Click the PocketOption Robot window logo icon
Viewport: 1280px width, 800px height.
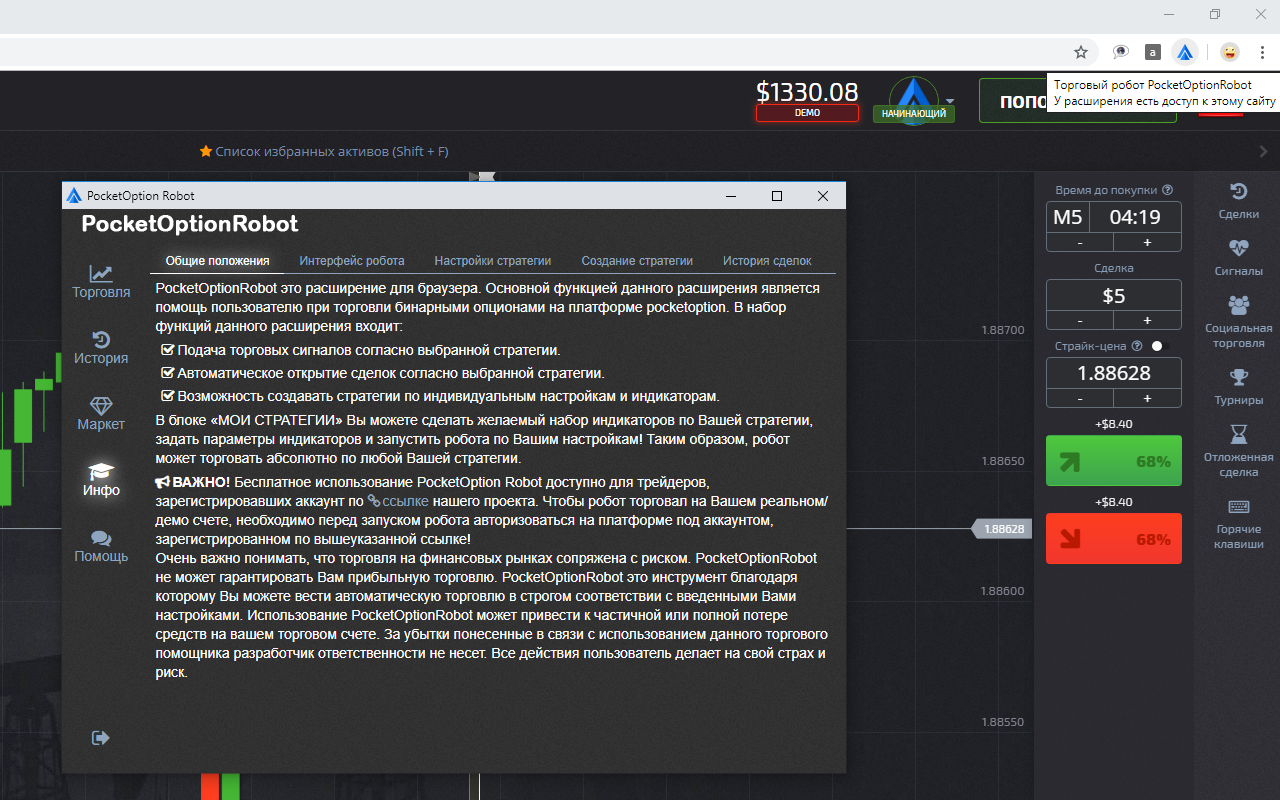(x=74, y=196)
